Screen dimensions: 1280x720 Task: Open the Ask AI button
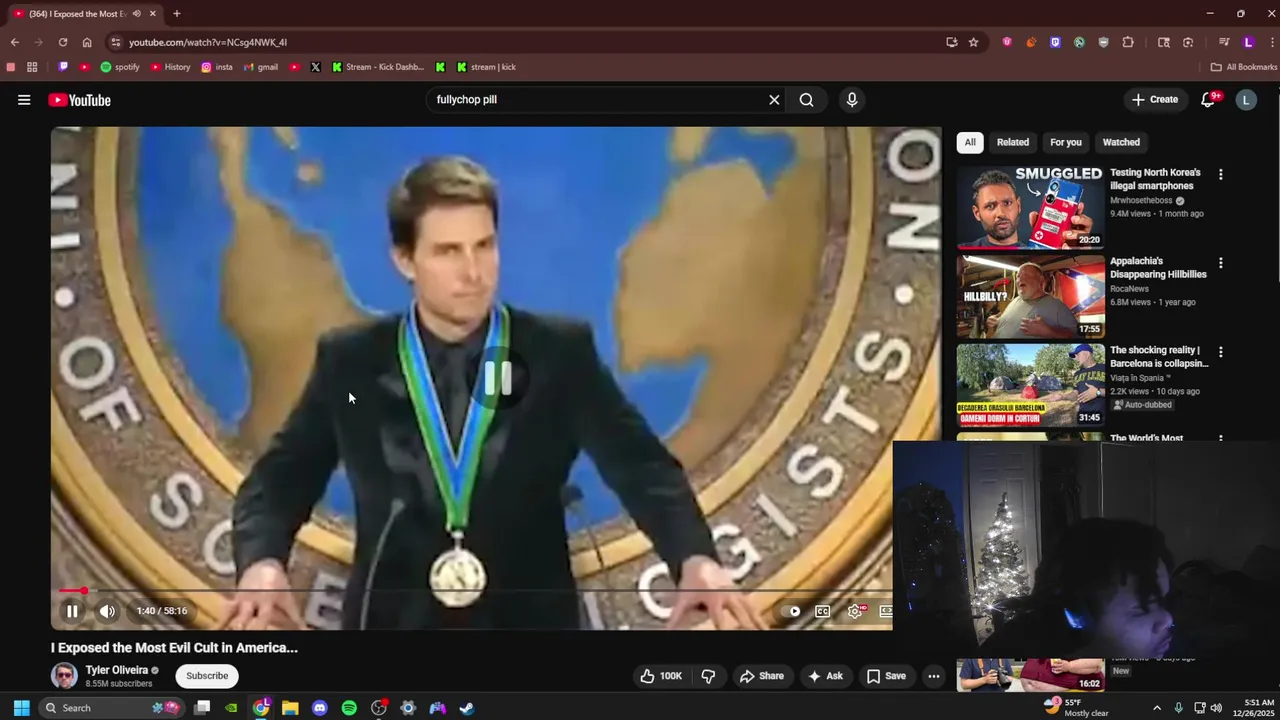pyautogui.click(x=825, y=676)
